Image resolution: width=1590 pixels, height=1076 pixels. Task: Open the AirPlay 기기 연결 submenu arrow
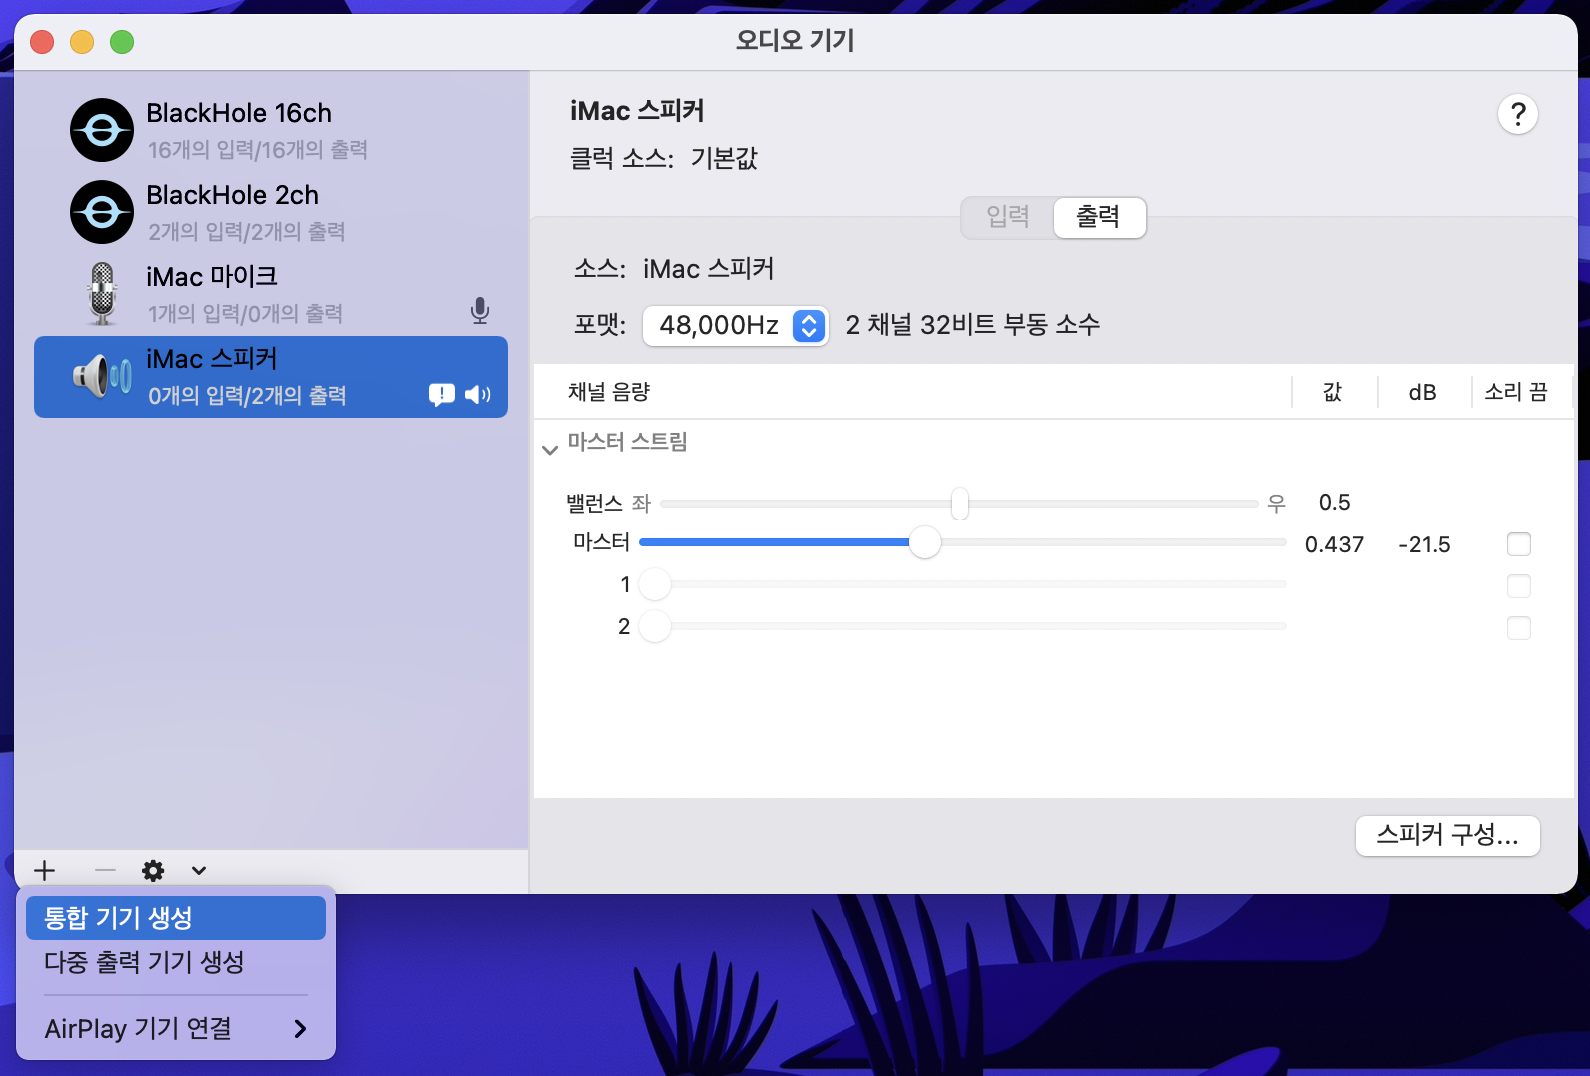coord(300,1029)
